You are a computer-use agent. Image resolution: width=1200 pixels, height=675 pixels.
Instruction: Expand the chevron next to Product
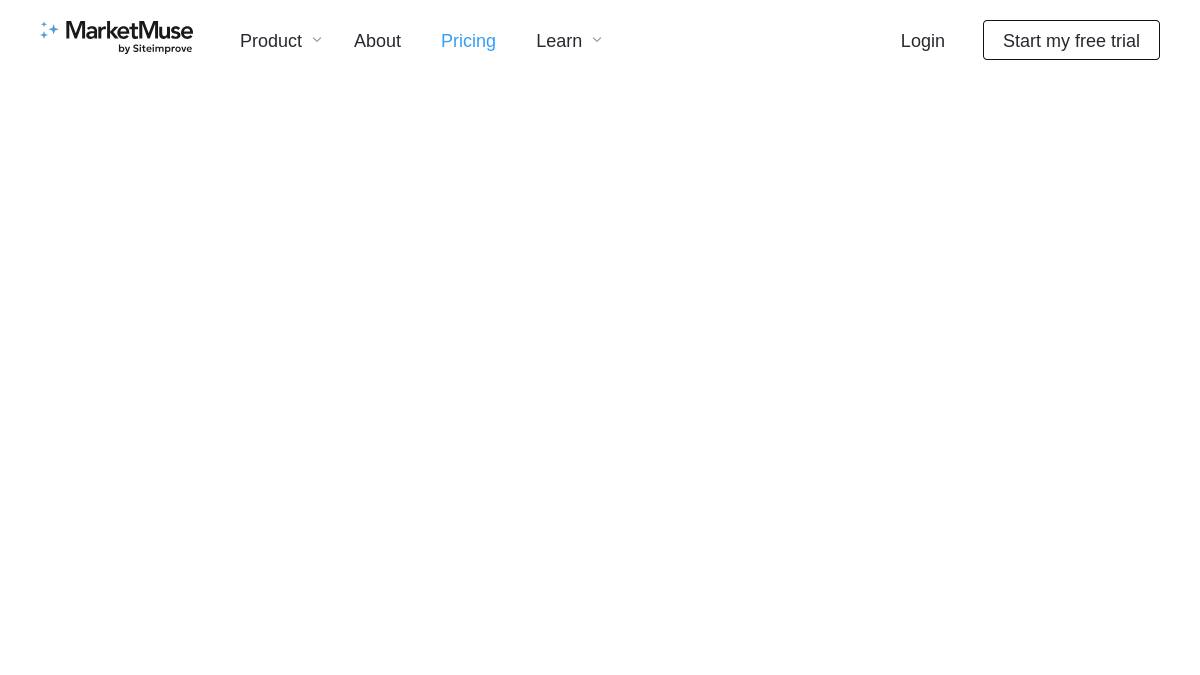click(317, 40)
